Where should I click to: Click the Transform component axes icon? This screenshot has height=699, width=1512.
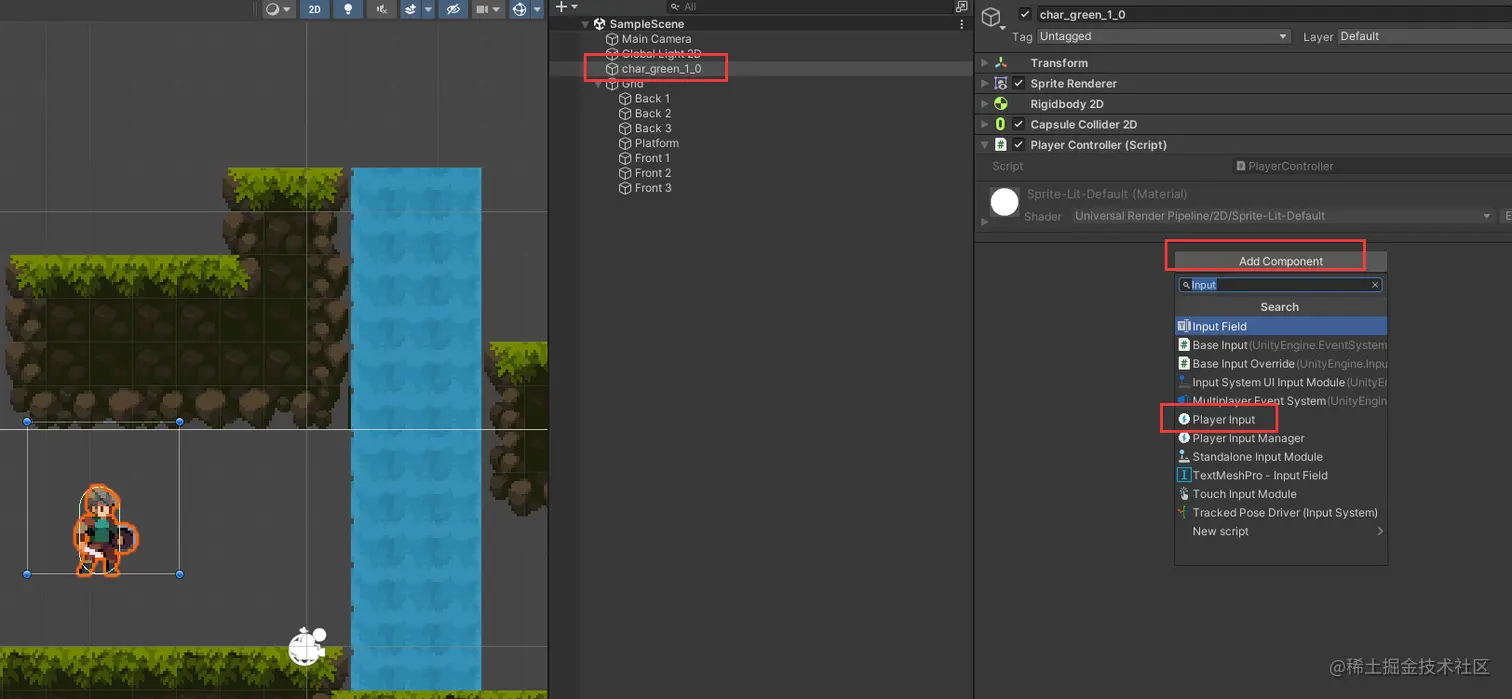tap(1001, 63)
